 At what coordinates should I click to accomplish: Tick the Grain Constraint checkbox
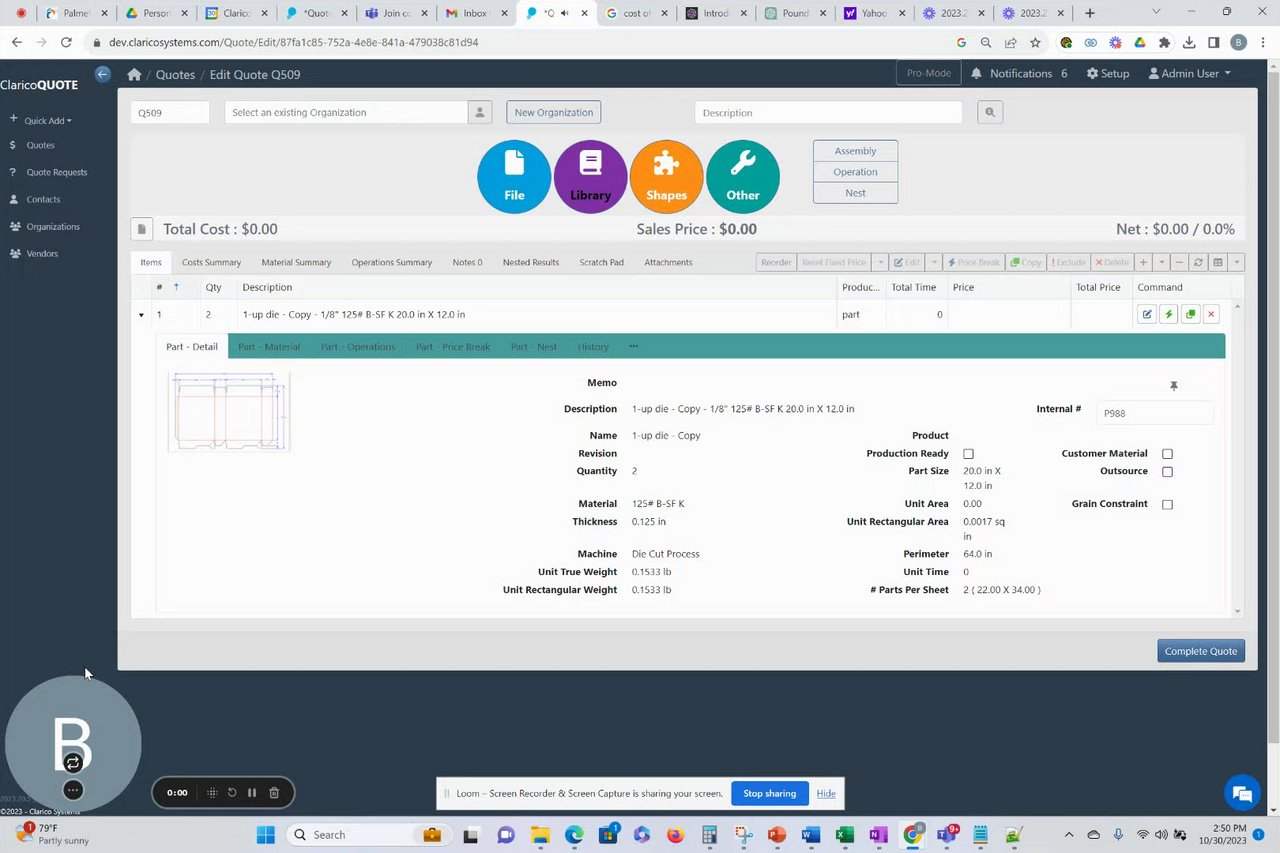coord(1167,505)
